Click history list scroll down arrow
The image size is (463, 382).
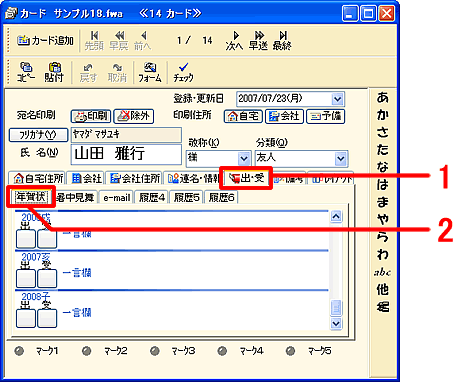[336, 323]
